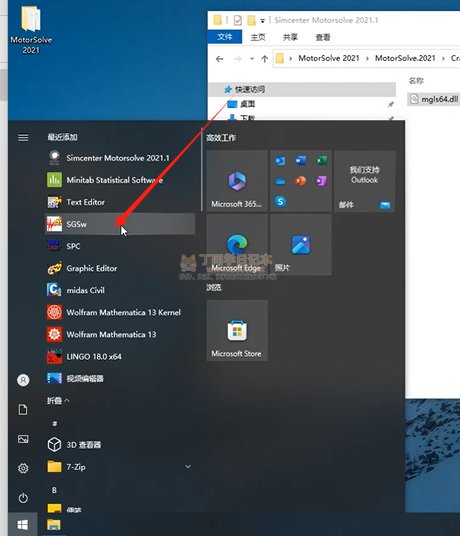The image size is (460, 536).
Task: Click the Explorer back navigation arrow
Action: pos(219,59)
